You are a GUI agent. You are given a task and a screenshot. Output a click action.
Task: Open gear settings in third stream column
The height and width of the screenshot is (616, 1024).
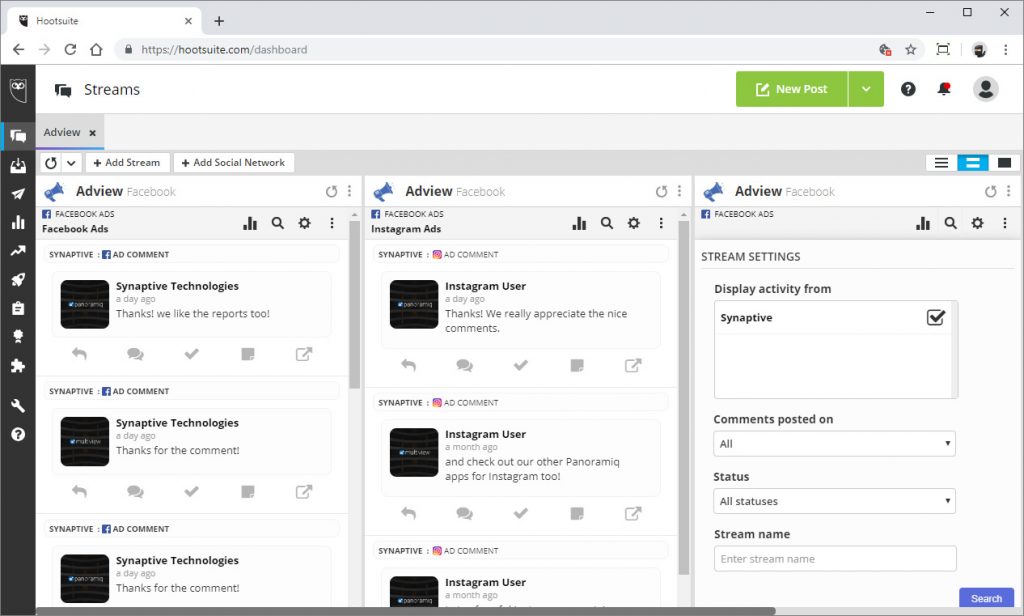coord(977,223)
